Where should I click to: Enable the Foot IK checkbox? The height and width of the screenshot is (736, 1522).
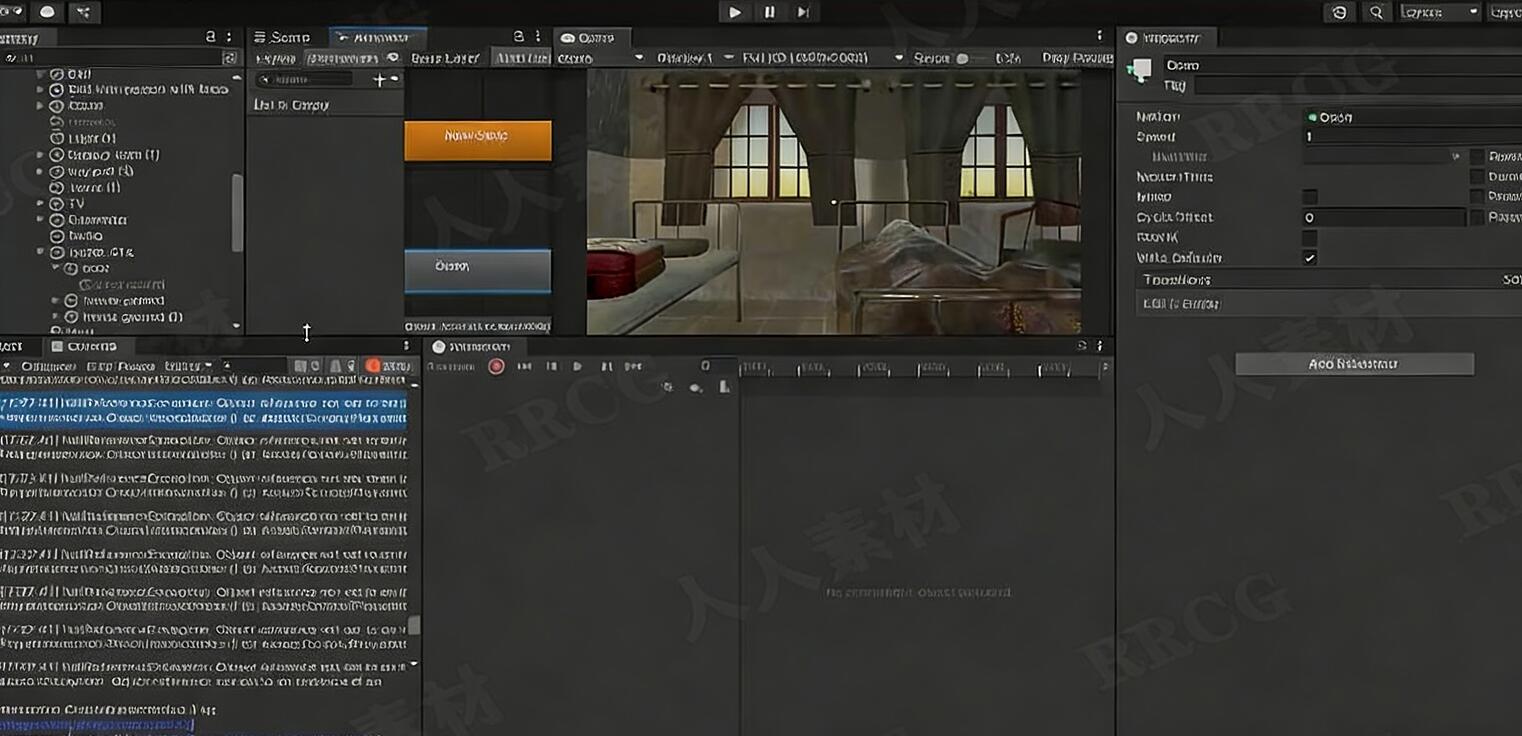[1308, 238]
